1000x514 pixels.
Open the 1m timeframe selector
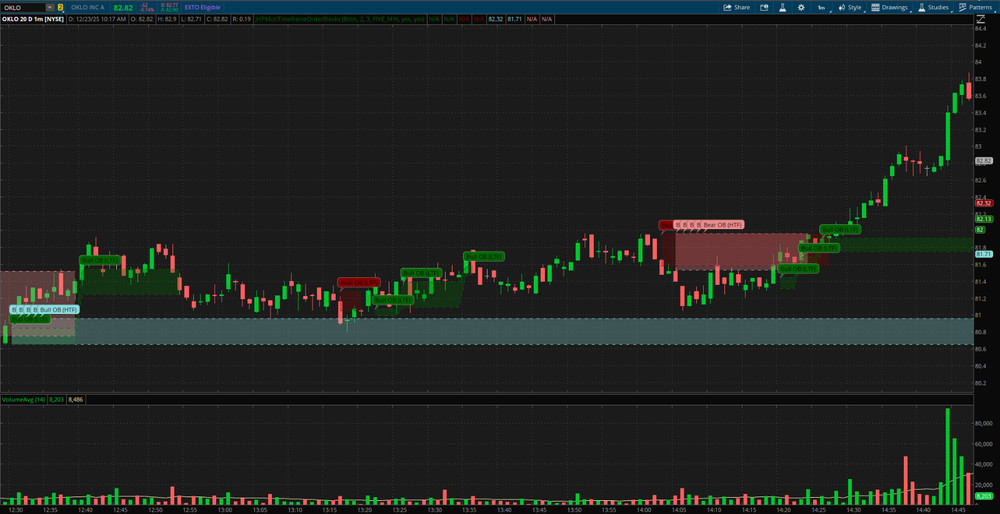[x=821, y=7]
